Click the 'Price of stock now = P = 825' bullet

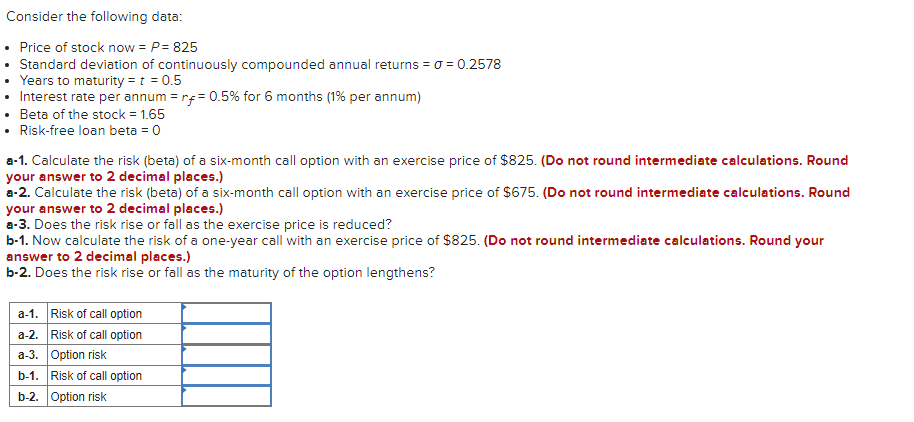coord(108,47)
